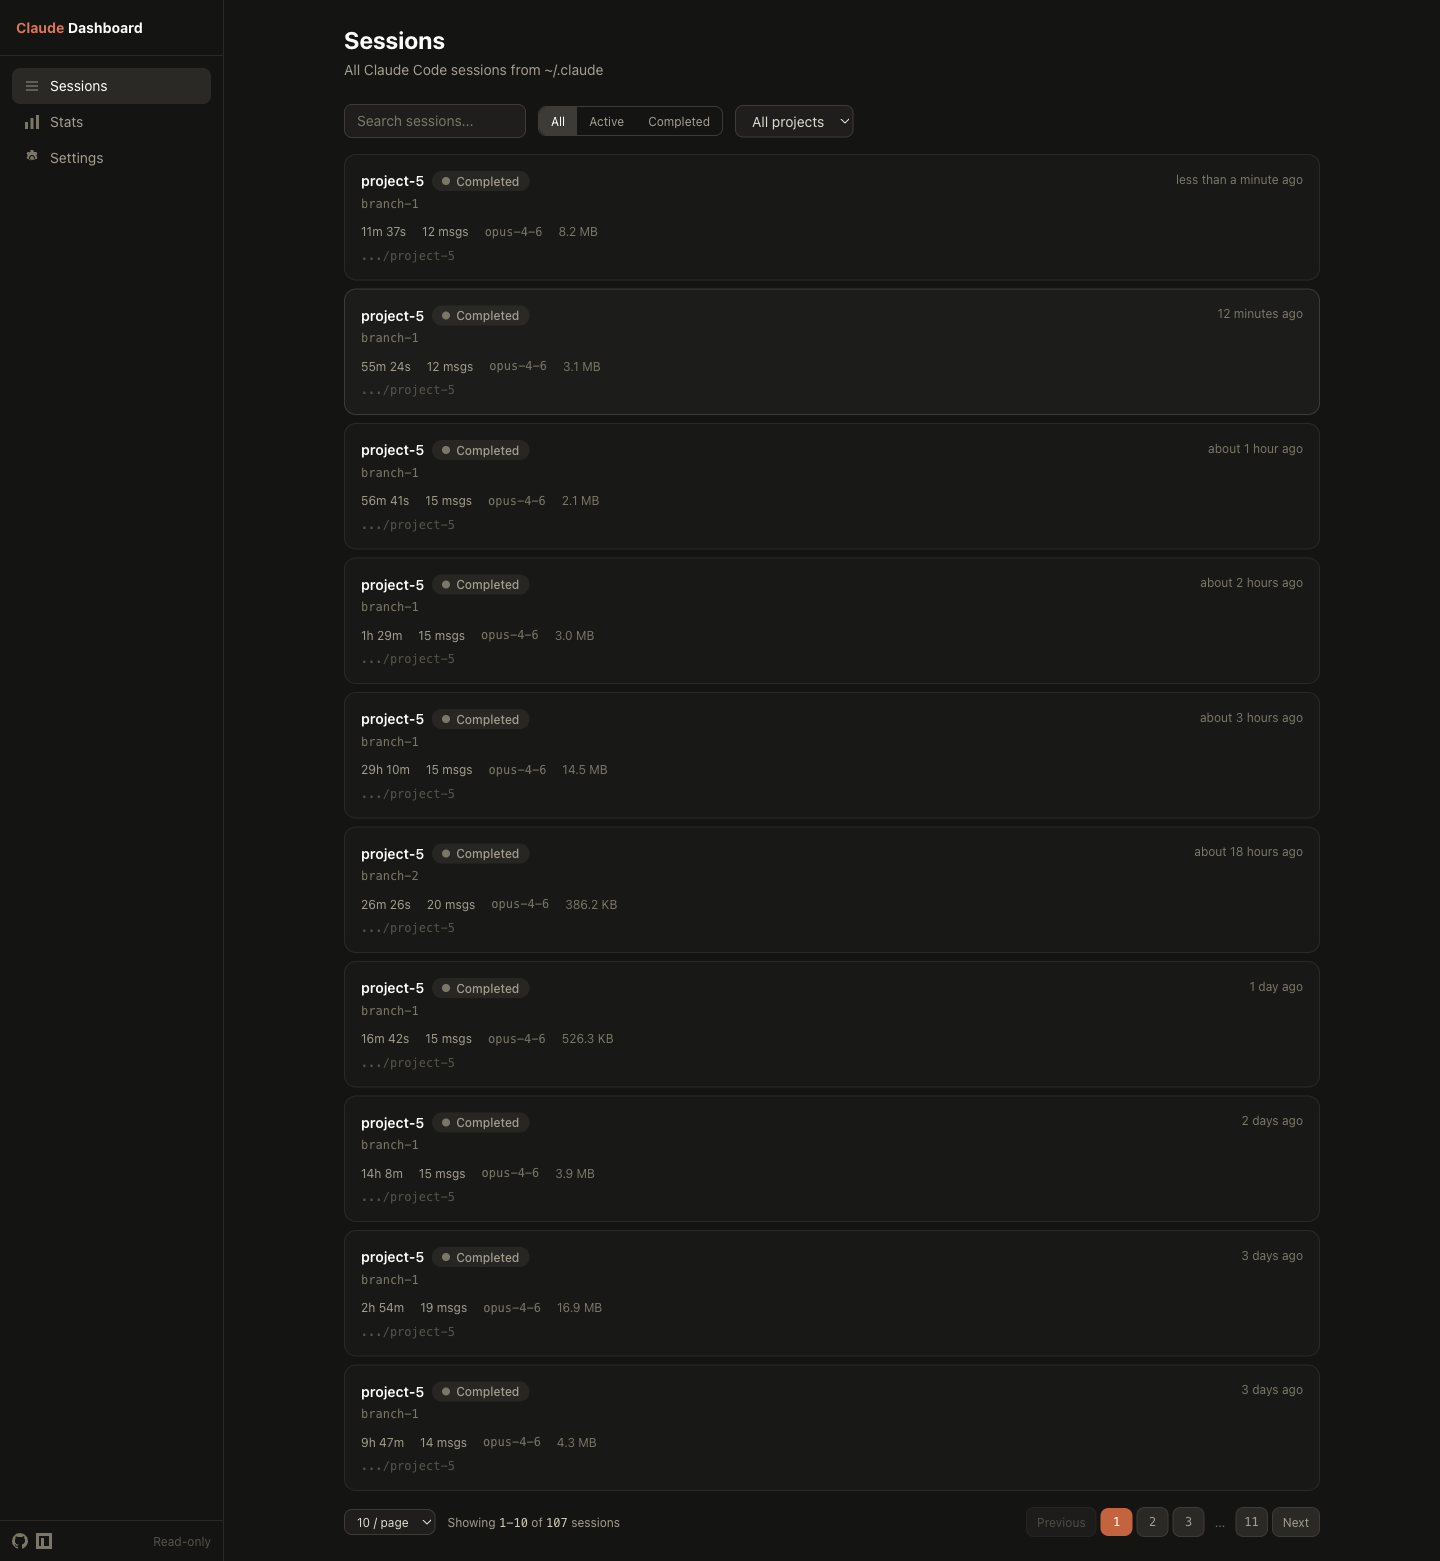Click the square panel logo beside GitHub icon
The width and height of the screenshot is (1440, 1561).
(44, 1541)
